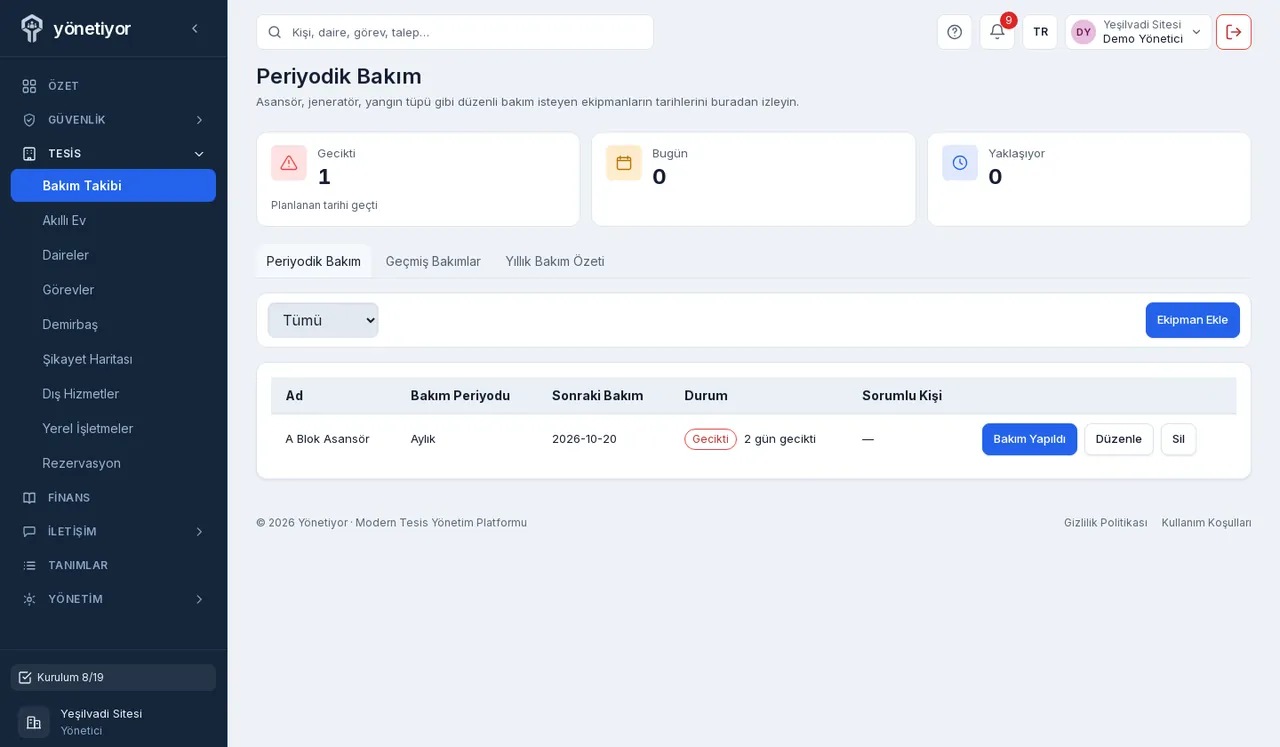Collapse the Tesis section chevron
1280x747 pixels.
pyautogui.click(x=199, y=154)
